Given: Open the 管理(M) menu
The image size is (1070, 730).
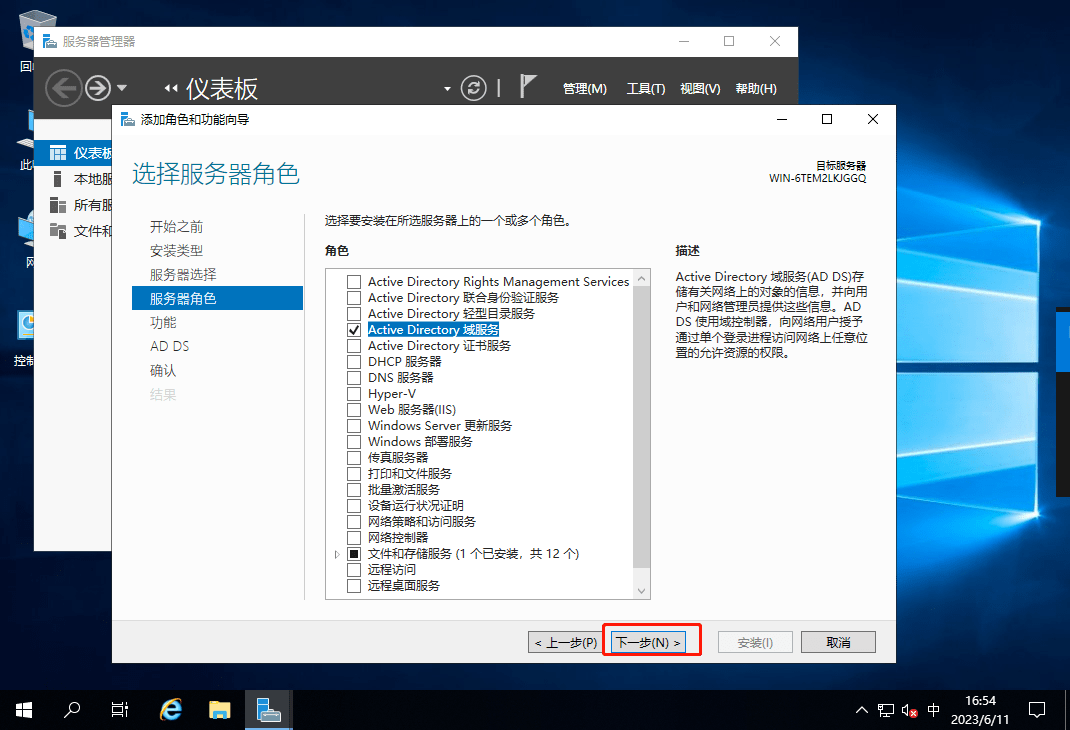Looking at the screenshot, I should tap(585, 89).
